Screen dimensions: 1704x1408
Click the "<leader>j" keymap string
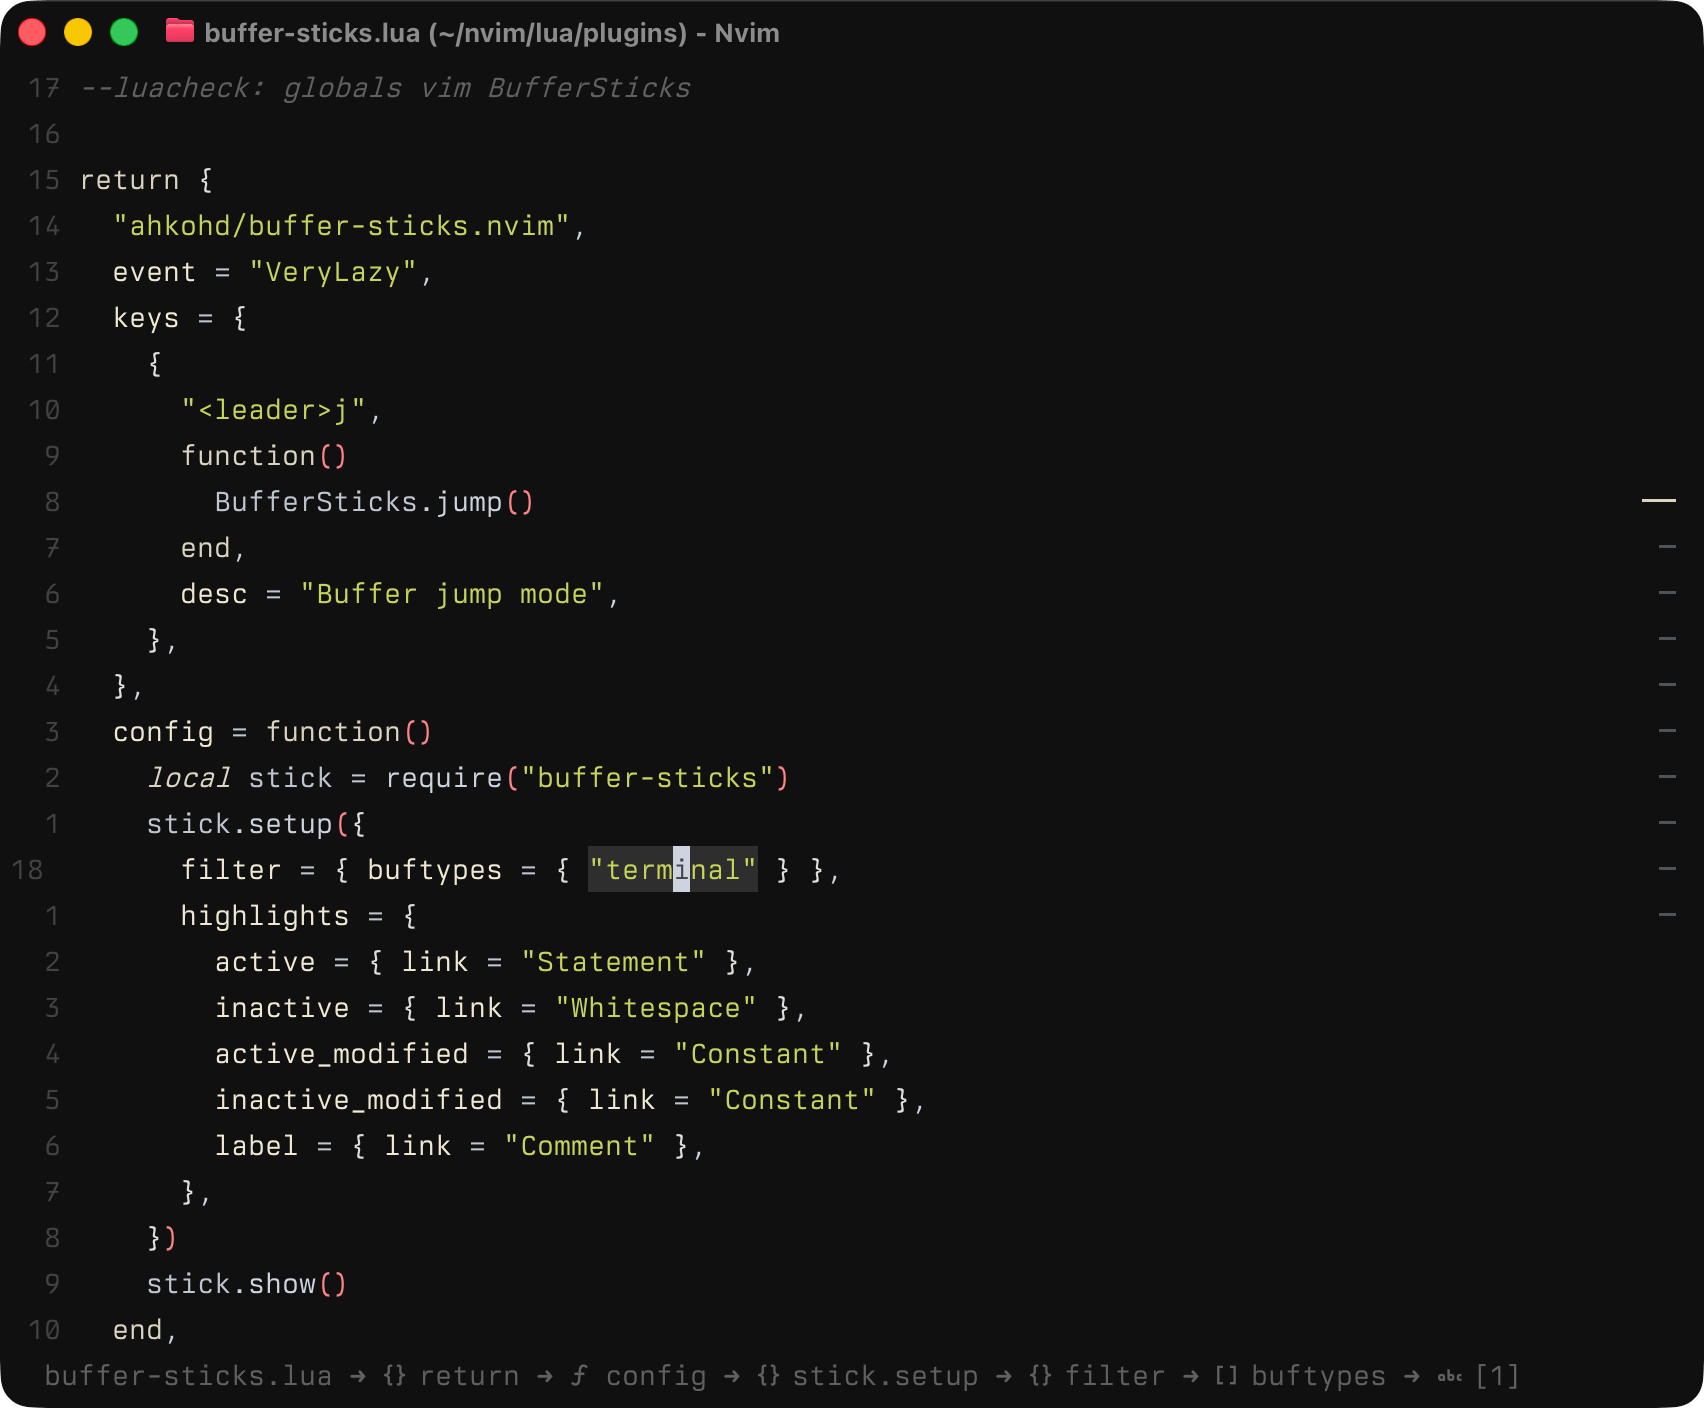tap(273, 410)
